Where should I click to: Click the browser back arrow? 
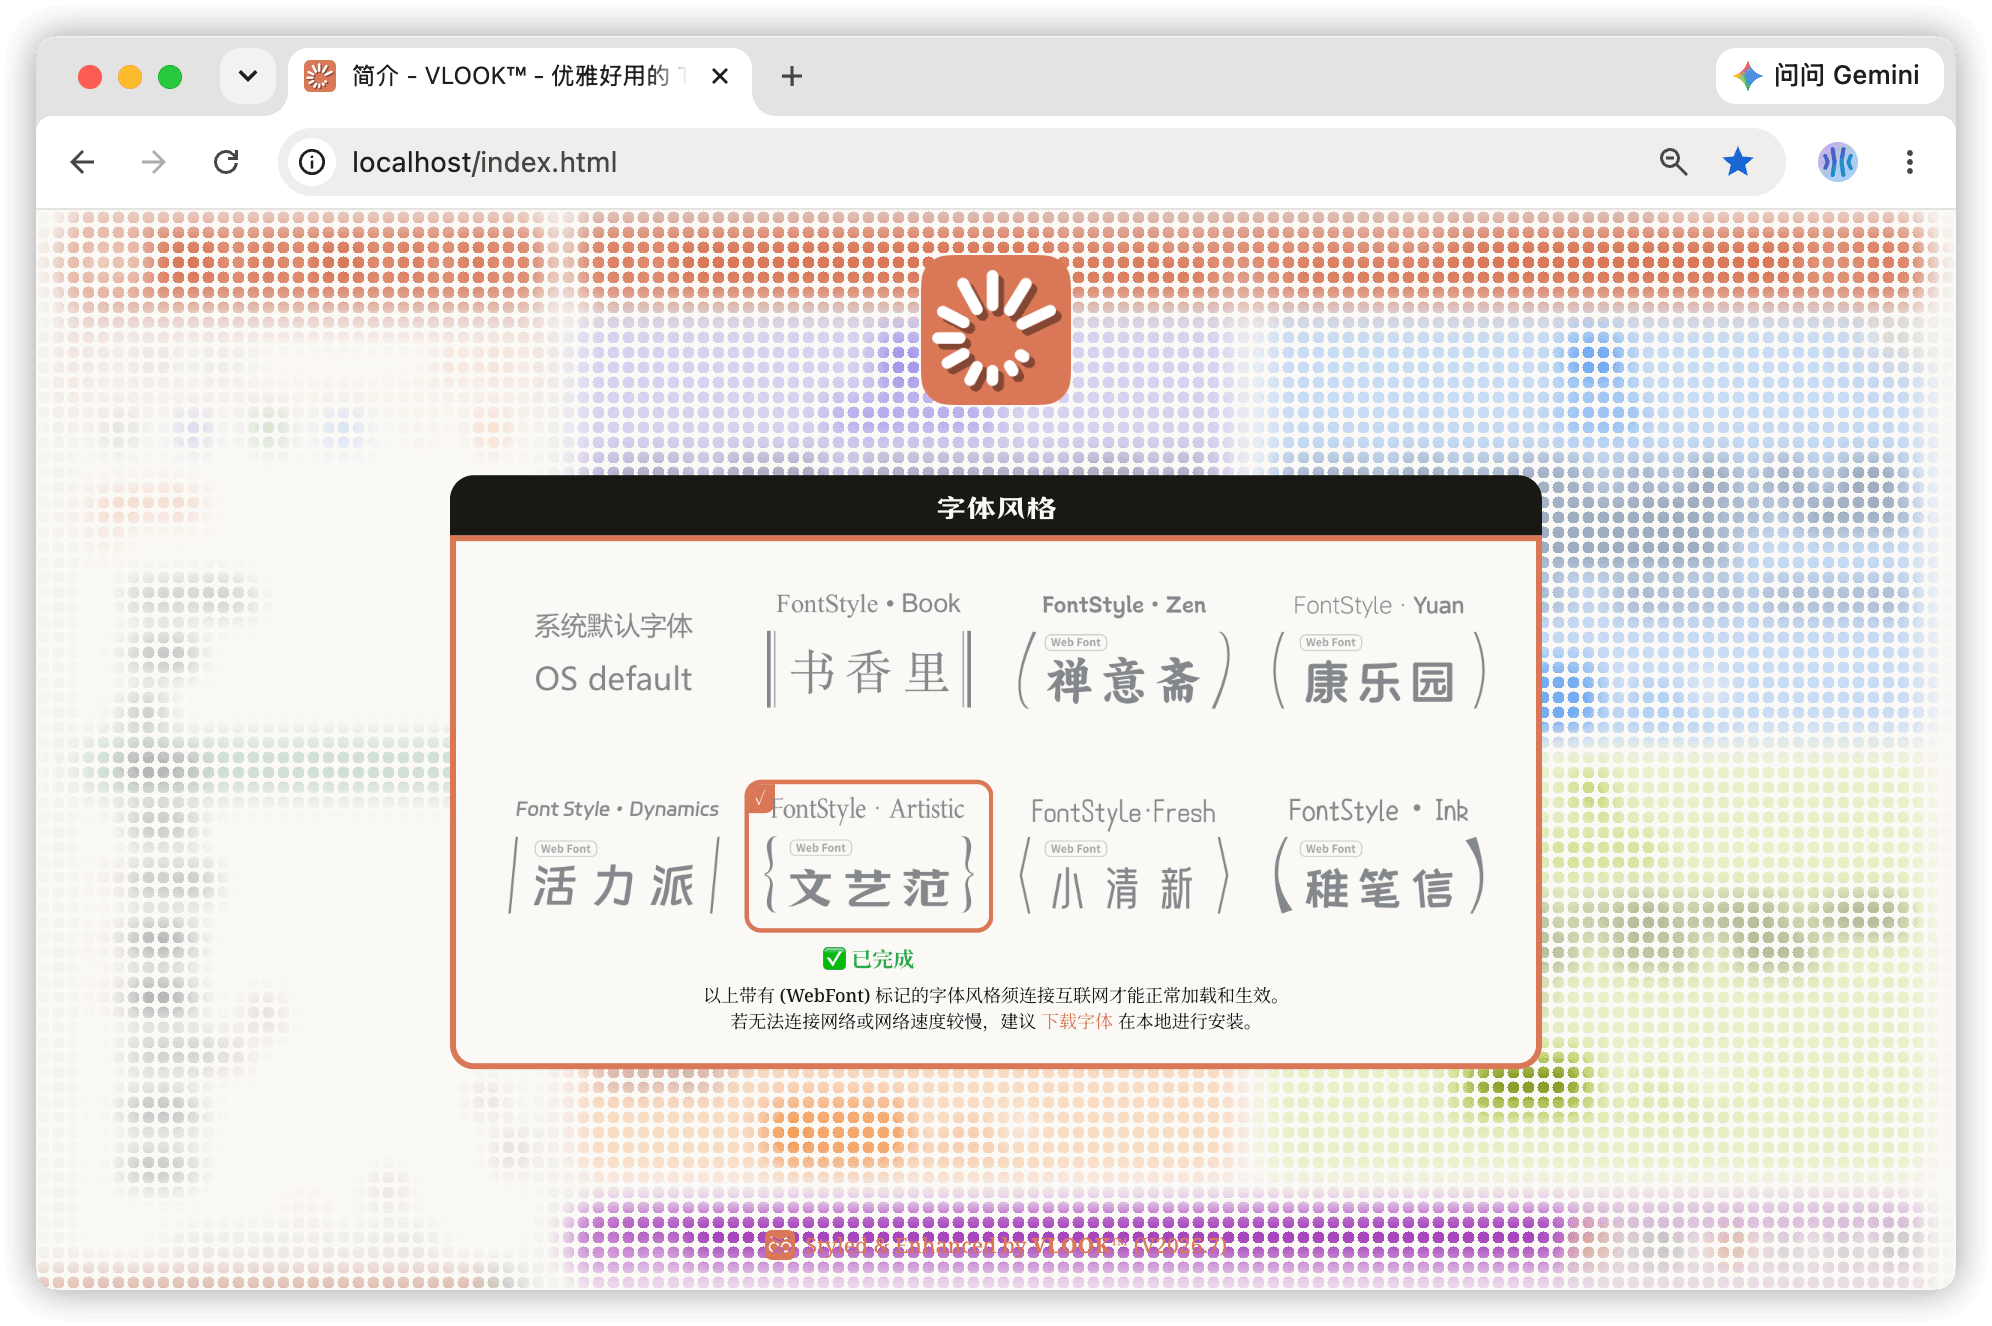(x=83, y=162)
